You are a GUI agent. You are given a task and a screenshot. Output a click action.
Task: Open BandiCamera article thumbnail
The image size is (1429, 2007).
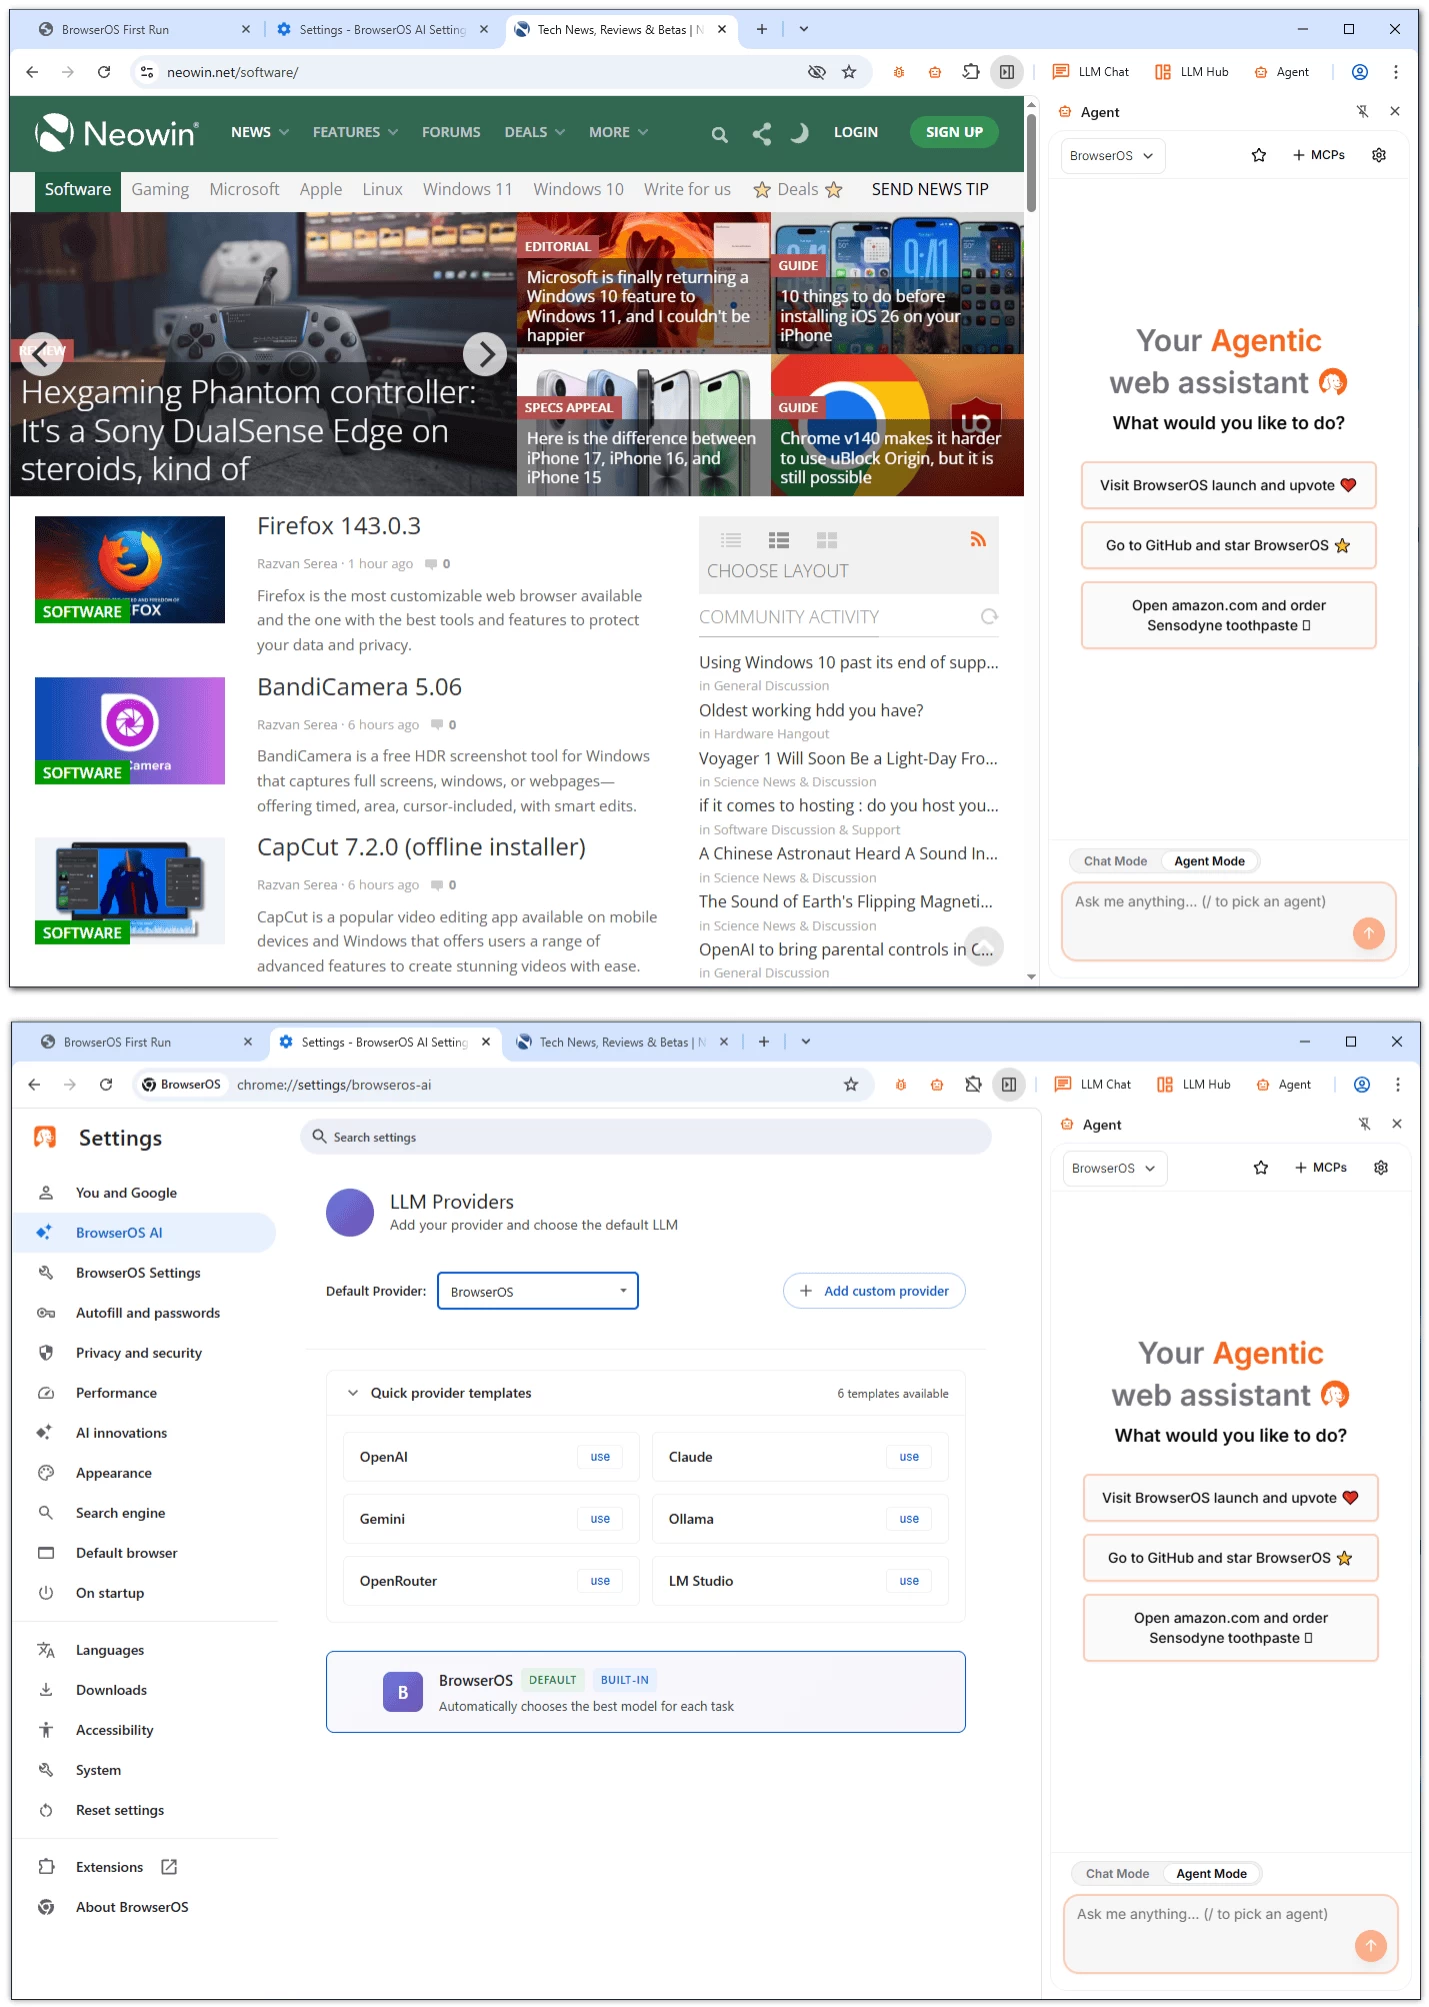coord(130,731)
